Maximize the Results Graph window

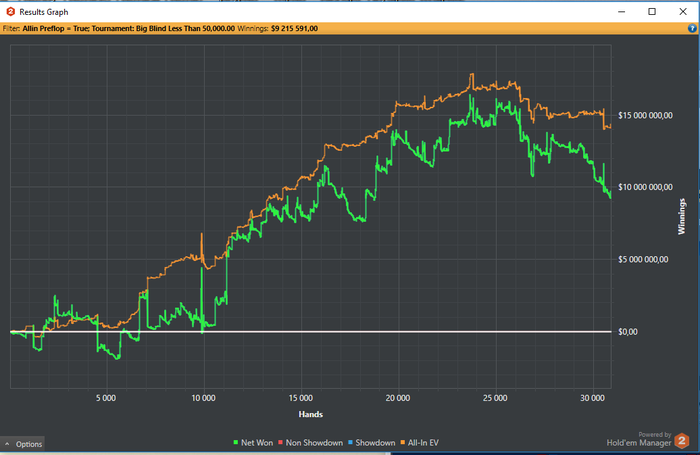click(x=652, y=12)
